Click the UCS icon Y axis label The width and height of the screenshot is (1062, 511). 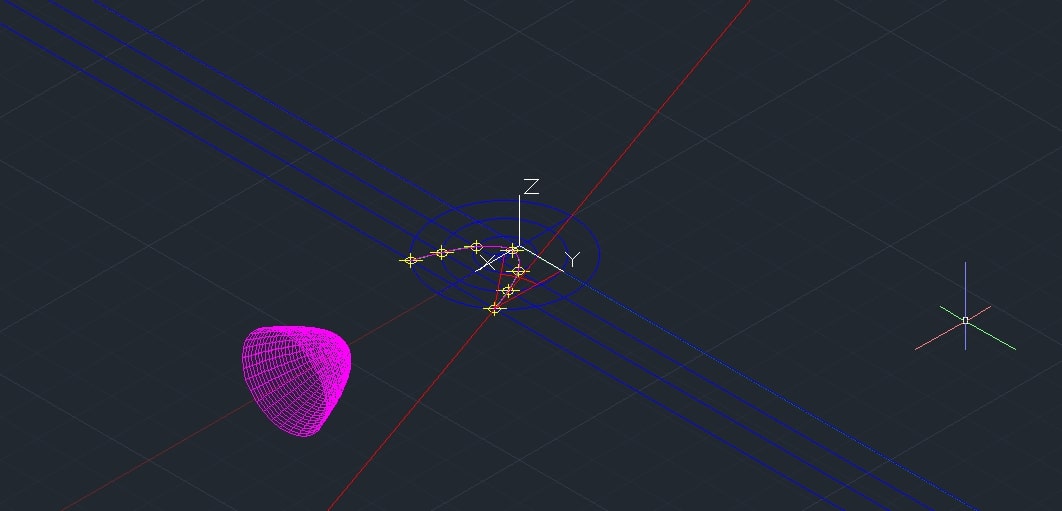click(x=573, y=260)
